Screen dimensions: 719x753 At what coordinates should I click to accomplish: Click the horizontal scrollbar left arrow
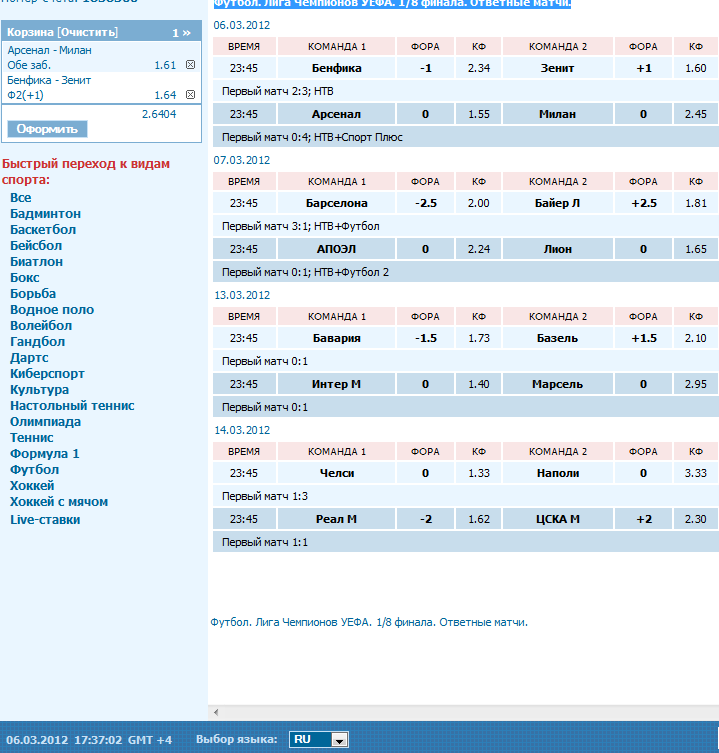click(216, 712)
